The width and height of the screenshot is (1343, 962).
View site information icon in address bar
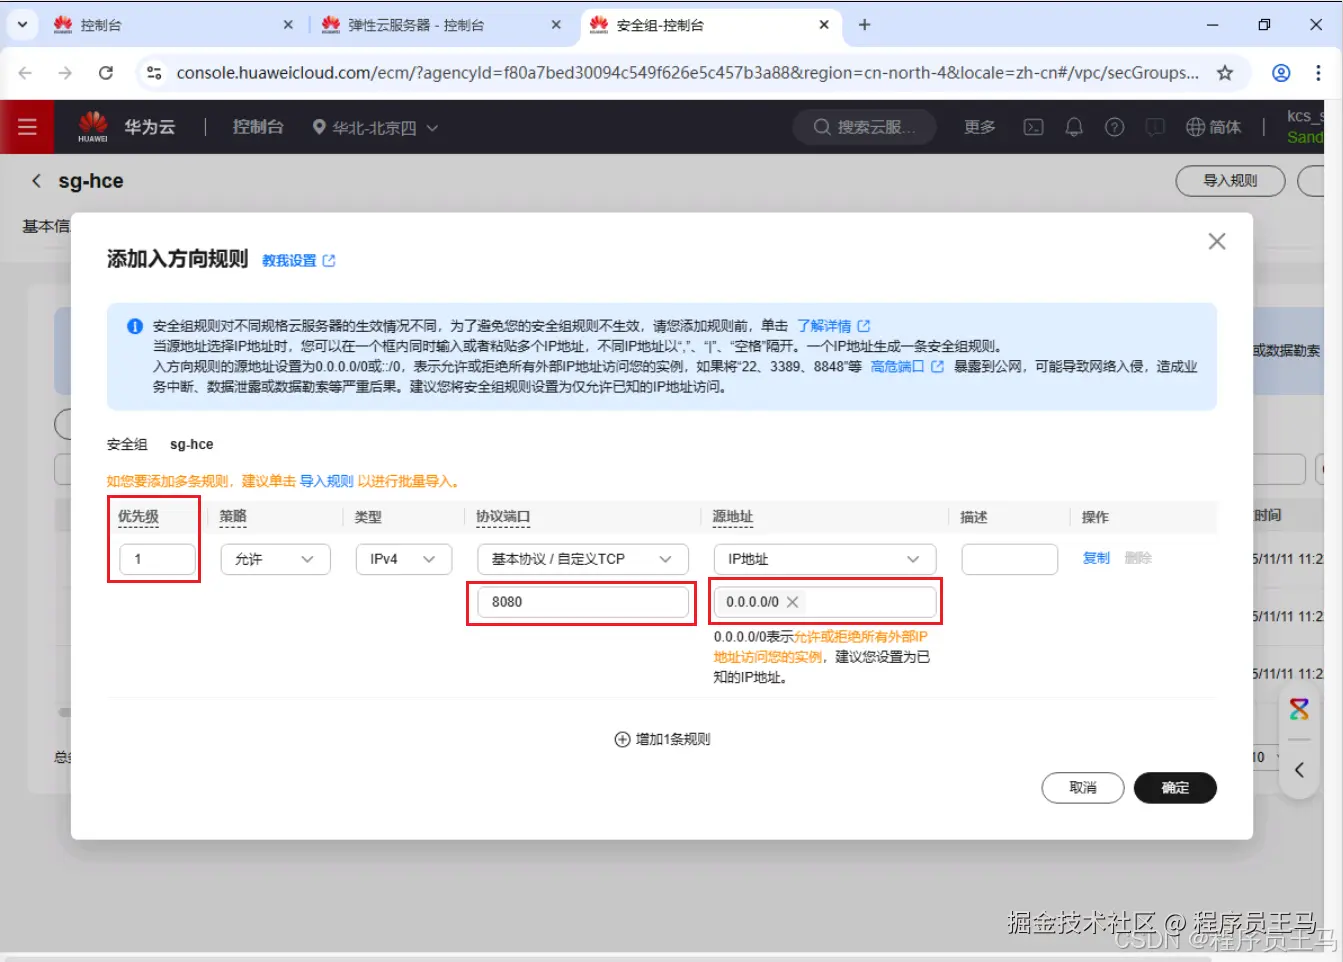tap(154, 73)
